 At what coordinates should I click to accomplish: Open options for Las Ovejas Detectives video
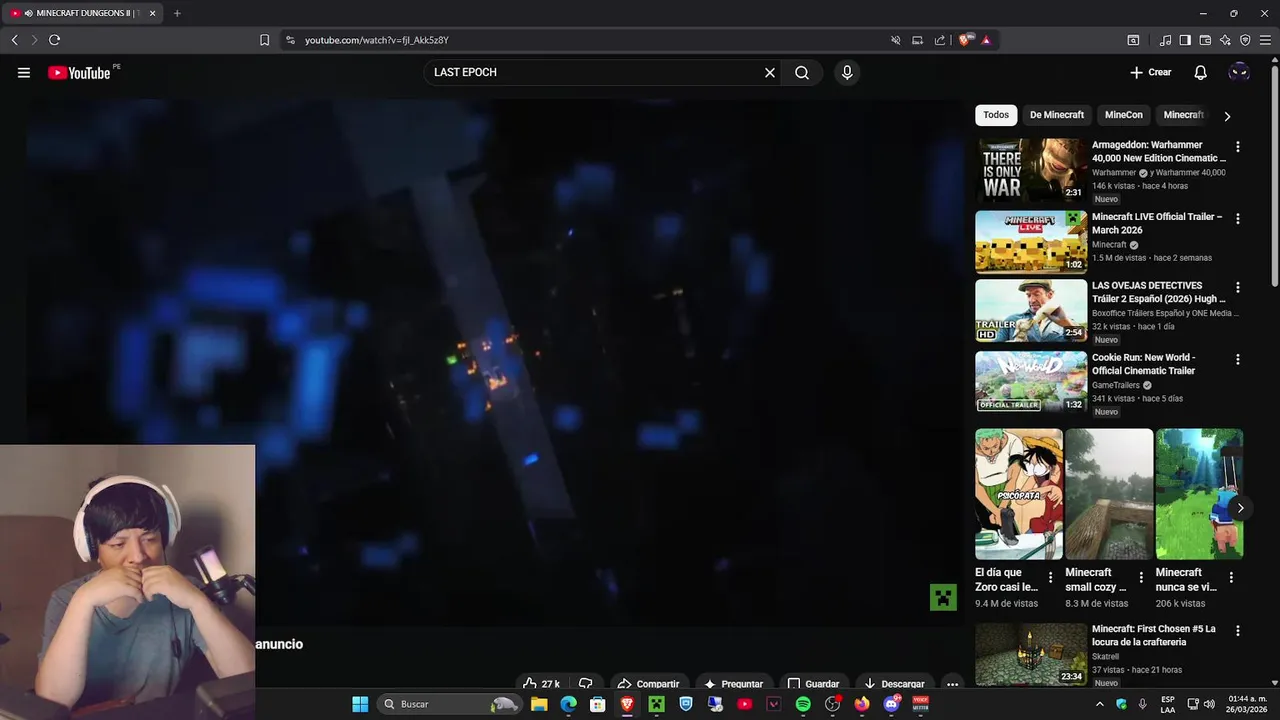(1238, 287)
